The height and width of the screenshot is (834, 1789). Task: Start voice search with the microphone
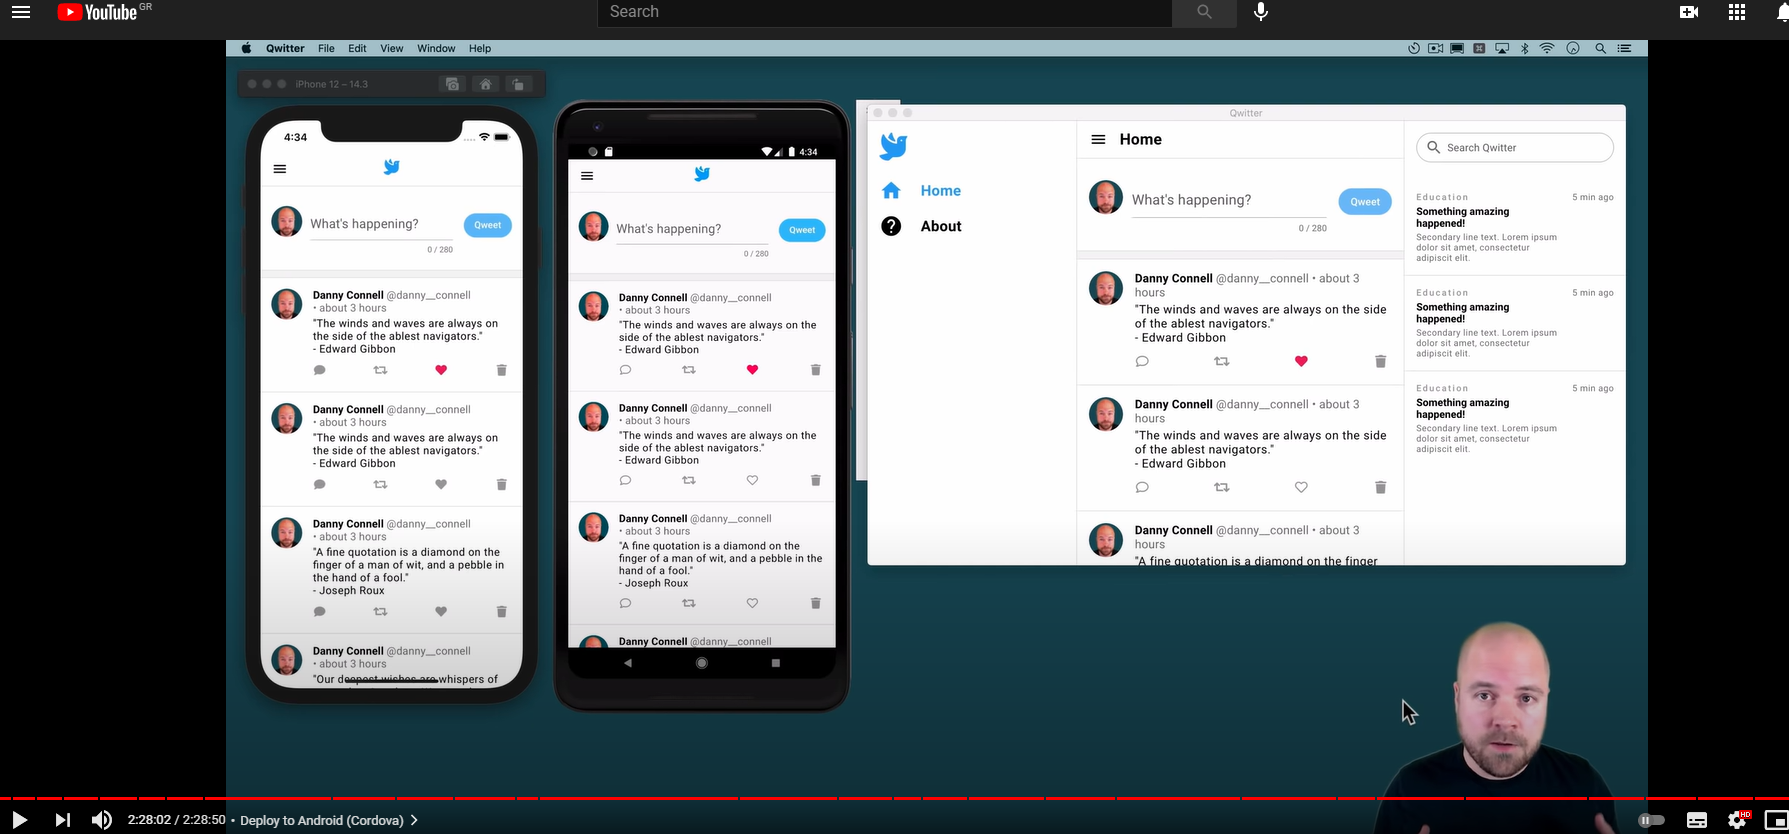click(x=1261, y=12)
